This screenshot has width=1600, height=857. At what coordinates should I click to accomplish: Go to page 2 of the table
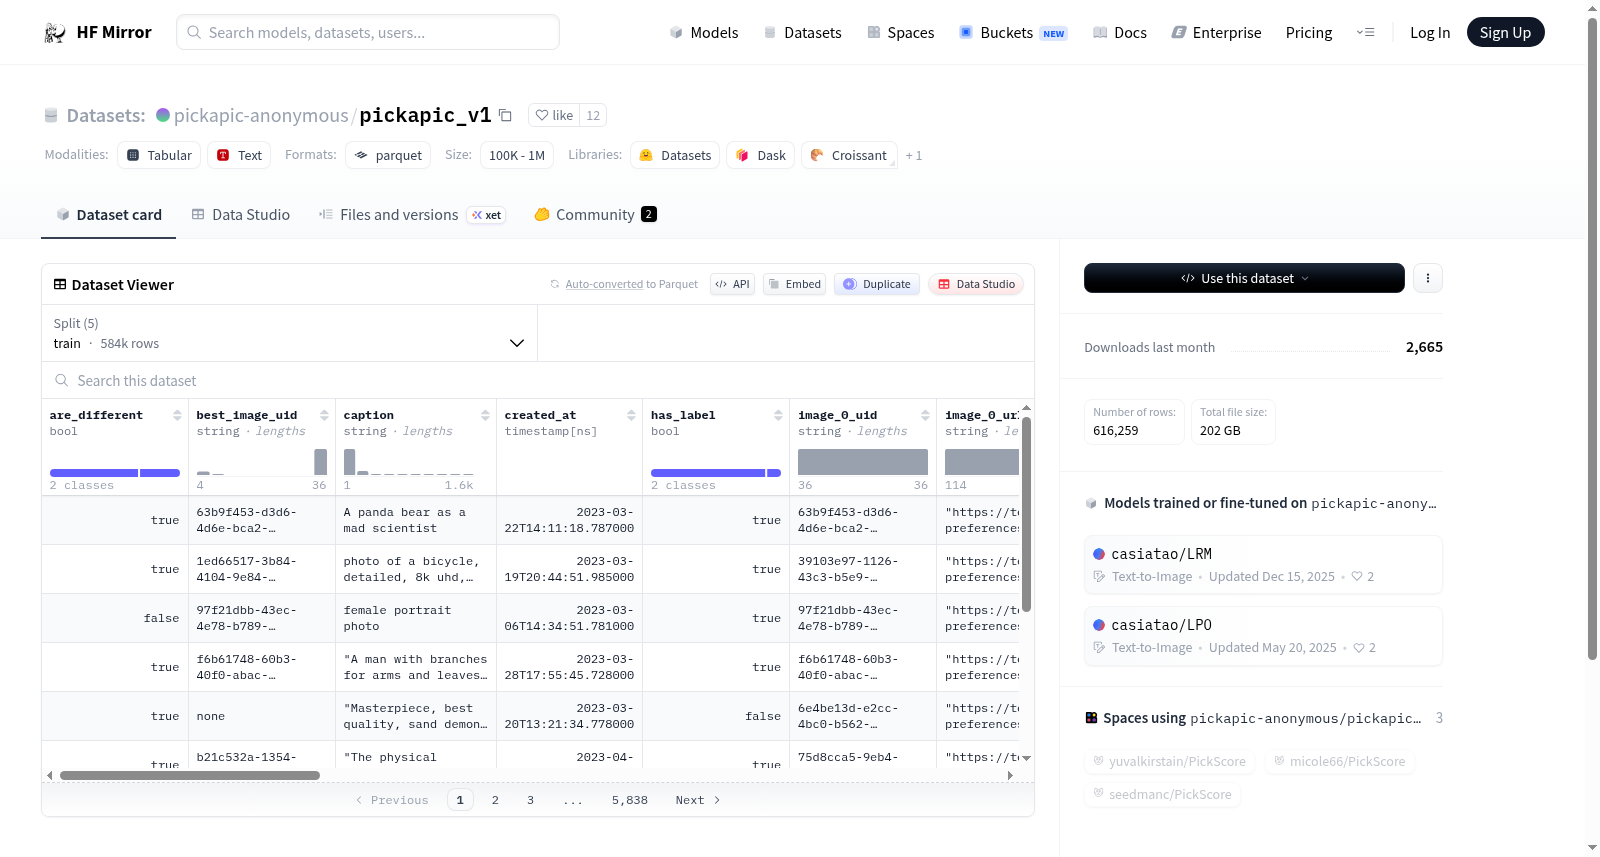[495, 800]
